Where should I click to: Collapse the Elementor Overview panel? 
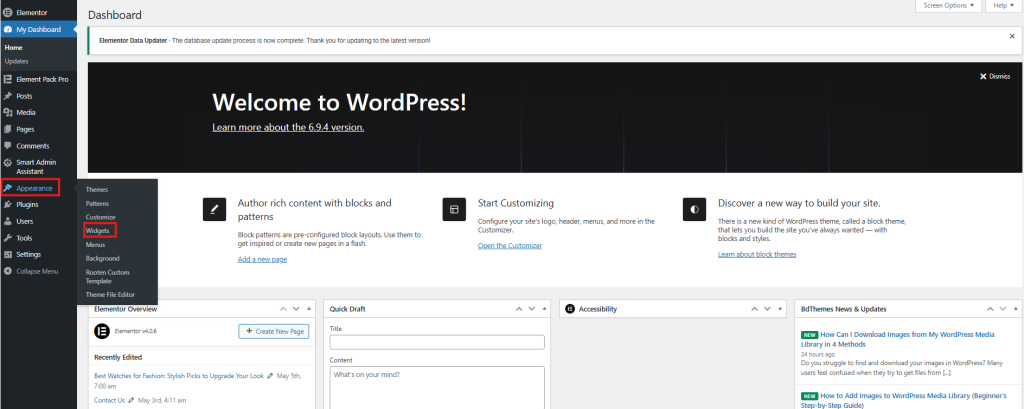point(309,309)
